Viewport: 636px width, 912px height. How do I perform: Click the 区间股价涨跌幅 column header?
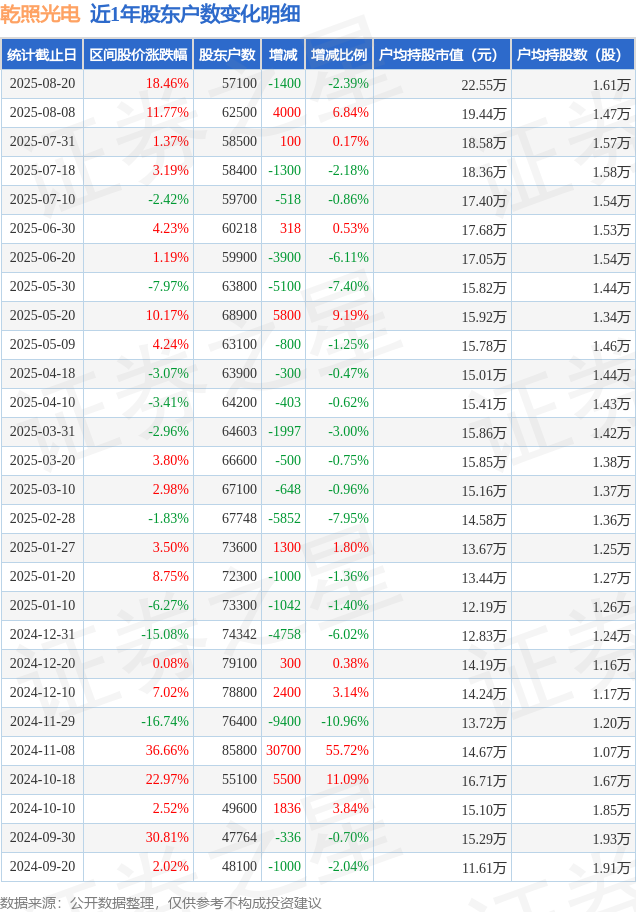tap(138, 55)
